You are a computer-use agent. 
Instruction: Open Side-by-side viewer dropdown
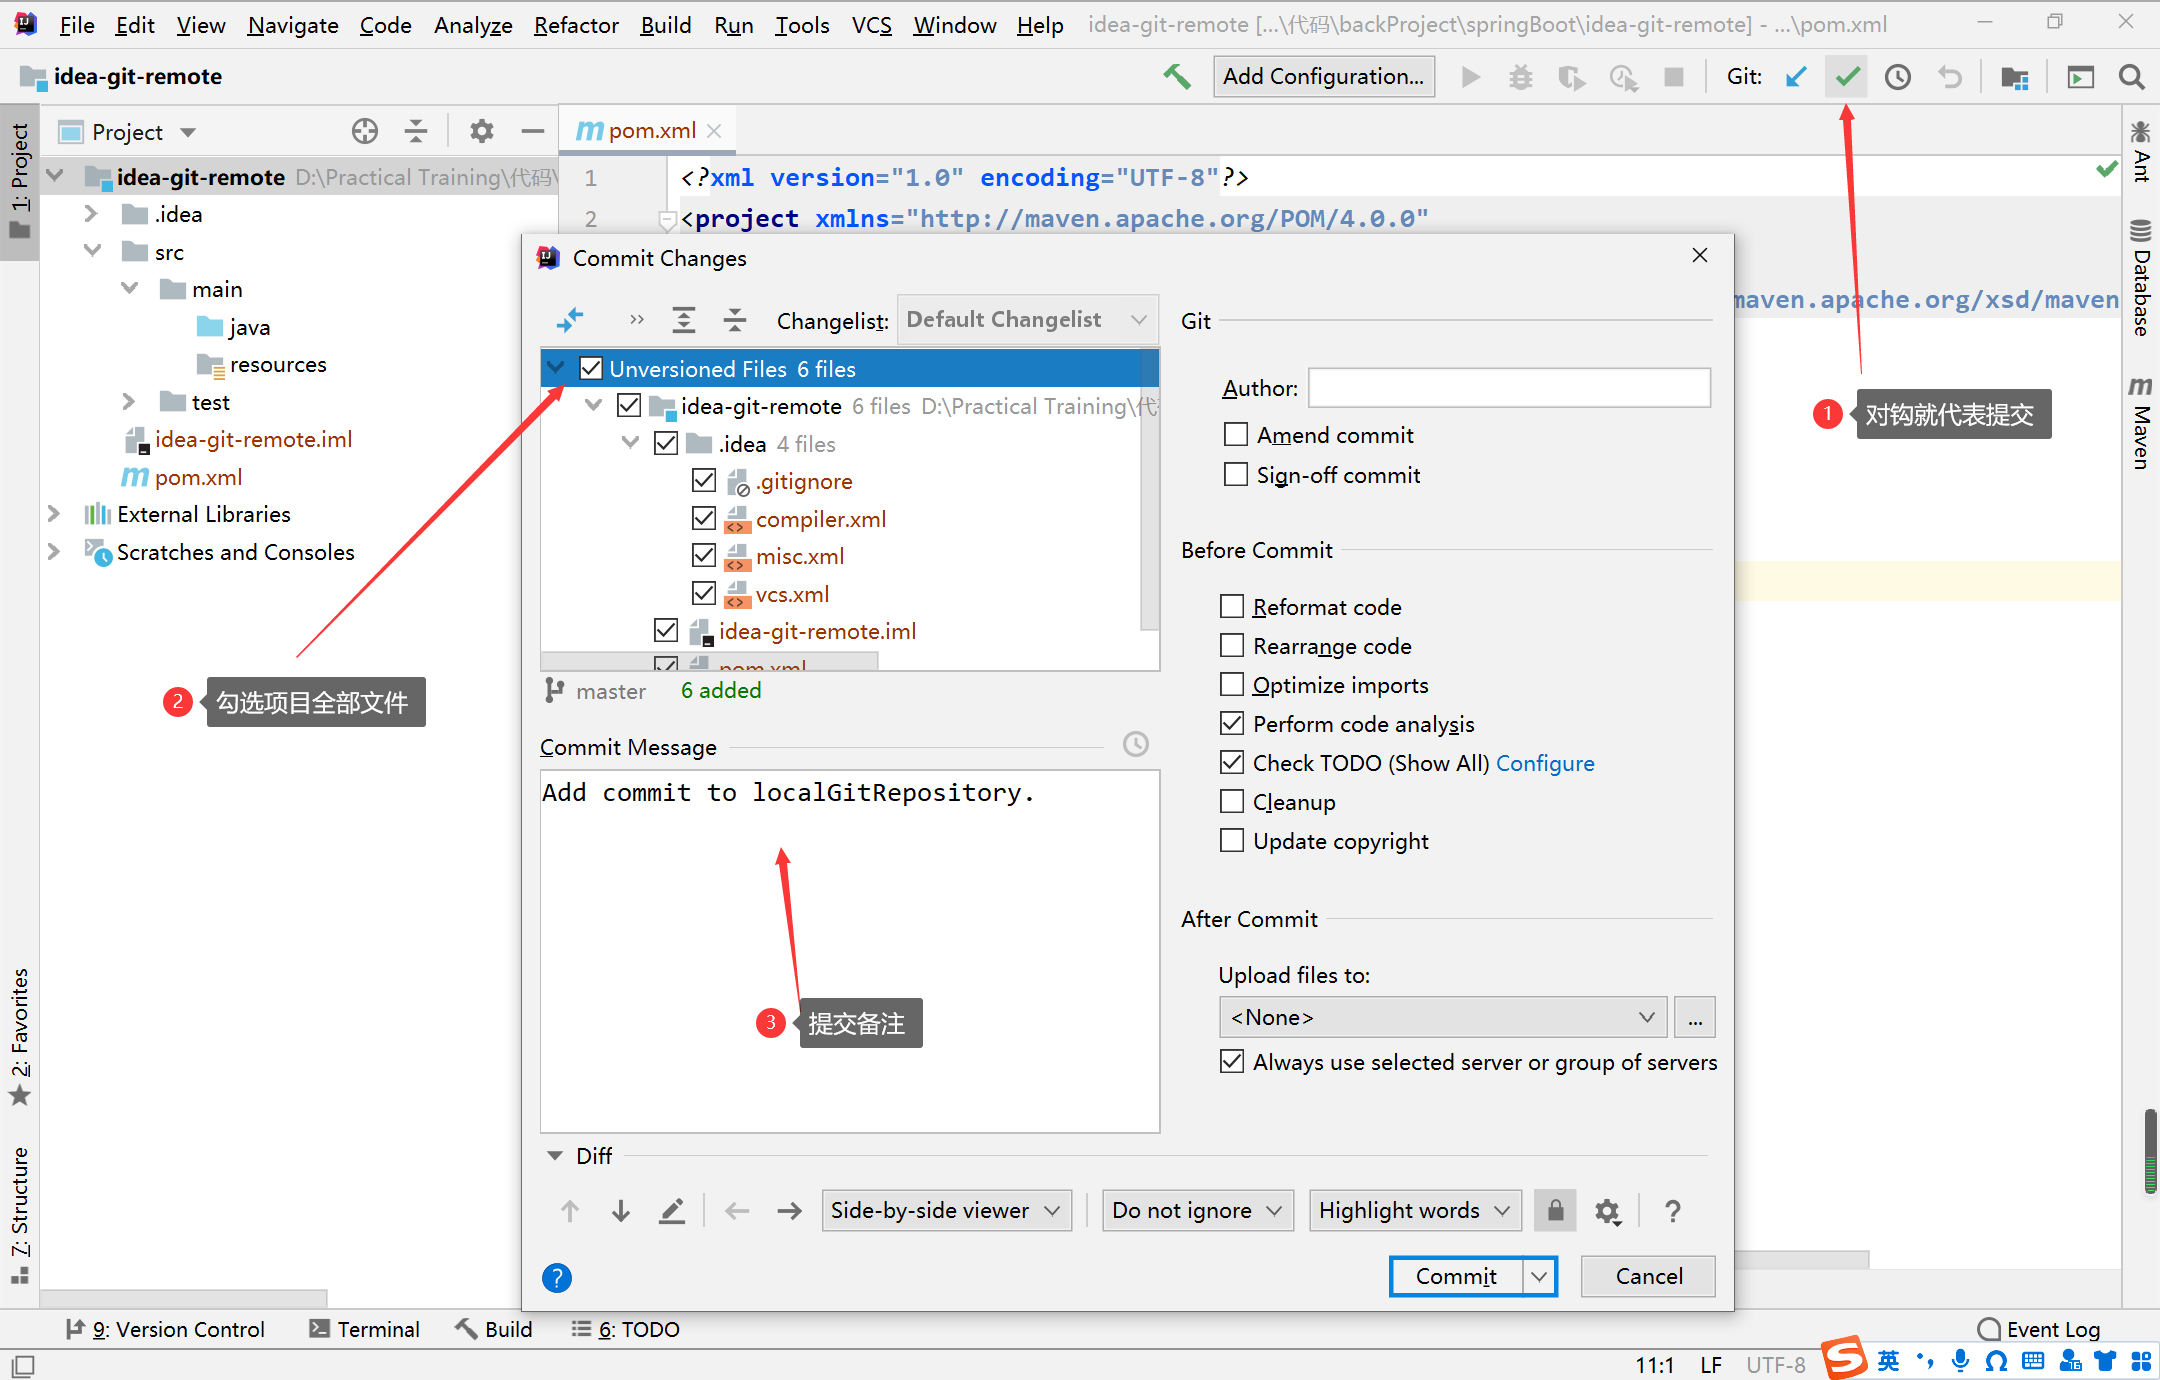point(946,1211)
